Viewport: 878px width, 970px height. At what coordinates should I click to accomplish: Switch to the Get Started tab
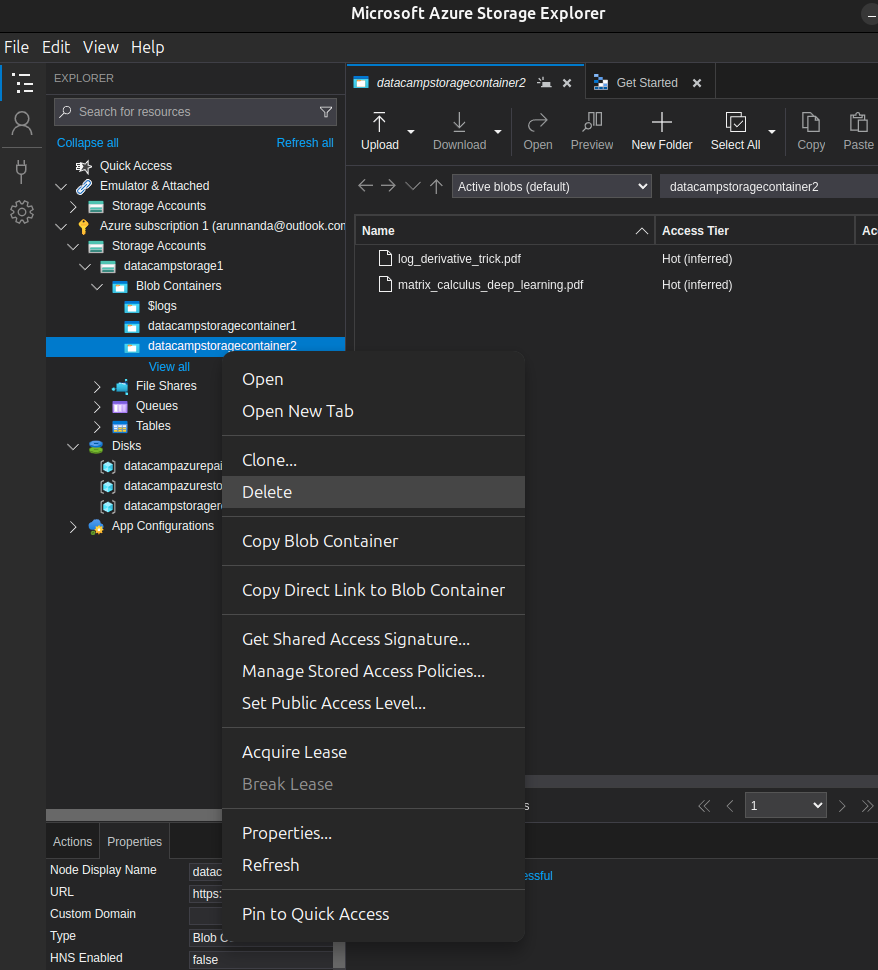pyautogui.click(x=646, y=83)
